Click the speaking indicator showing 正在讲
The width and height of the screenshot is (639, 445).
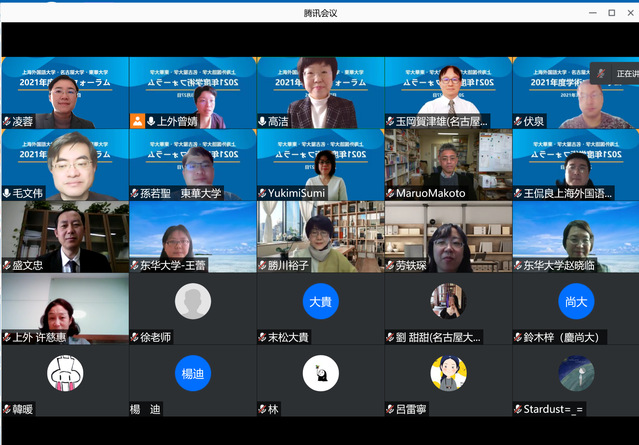[x=614, y=74]
